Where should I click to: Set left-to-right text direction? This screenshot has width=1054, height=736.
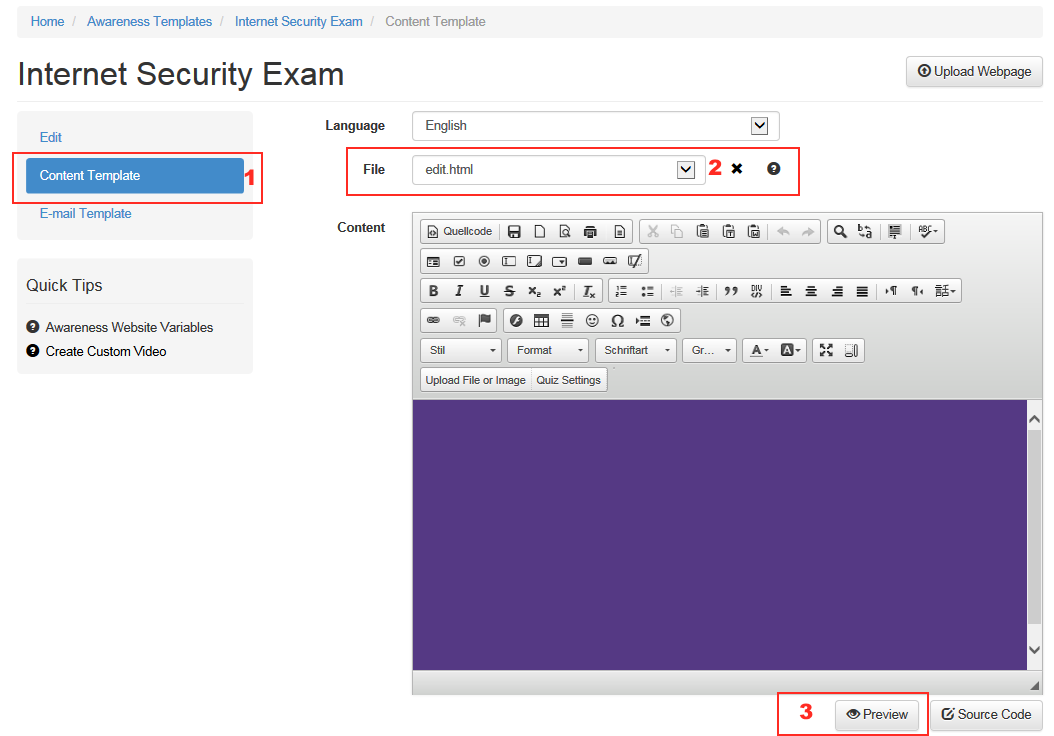891,291
